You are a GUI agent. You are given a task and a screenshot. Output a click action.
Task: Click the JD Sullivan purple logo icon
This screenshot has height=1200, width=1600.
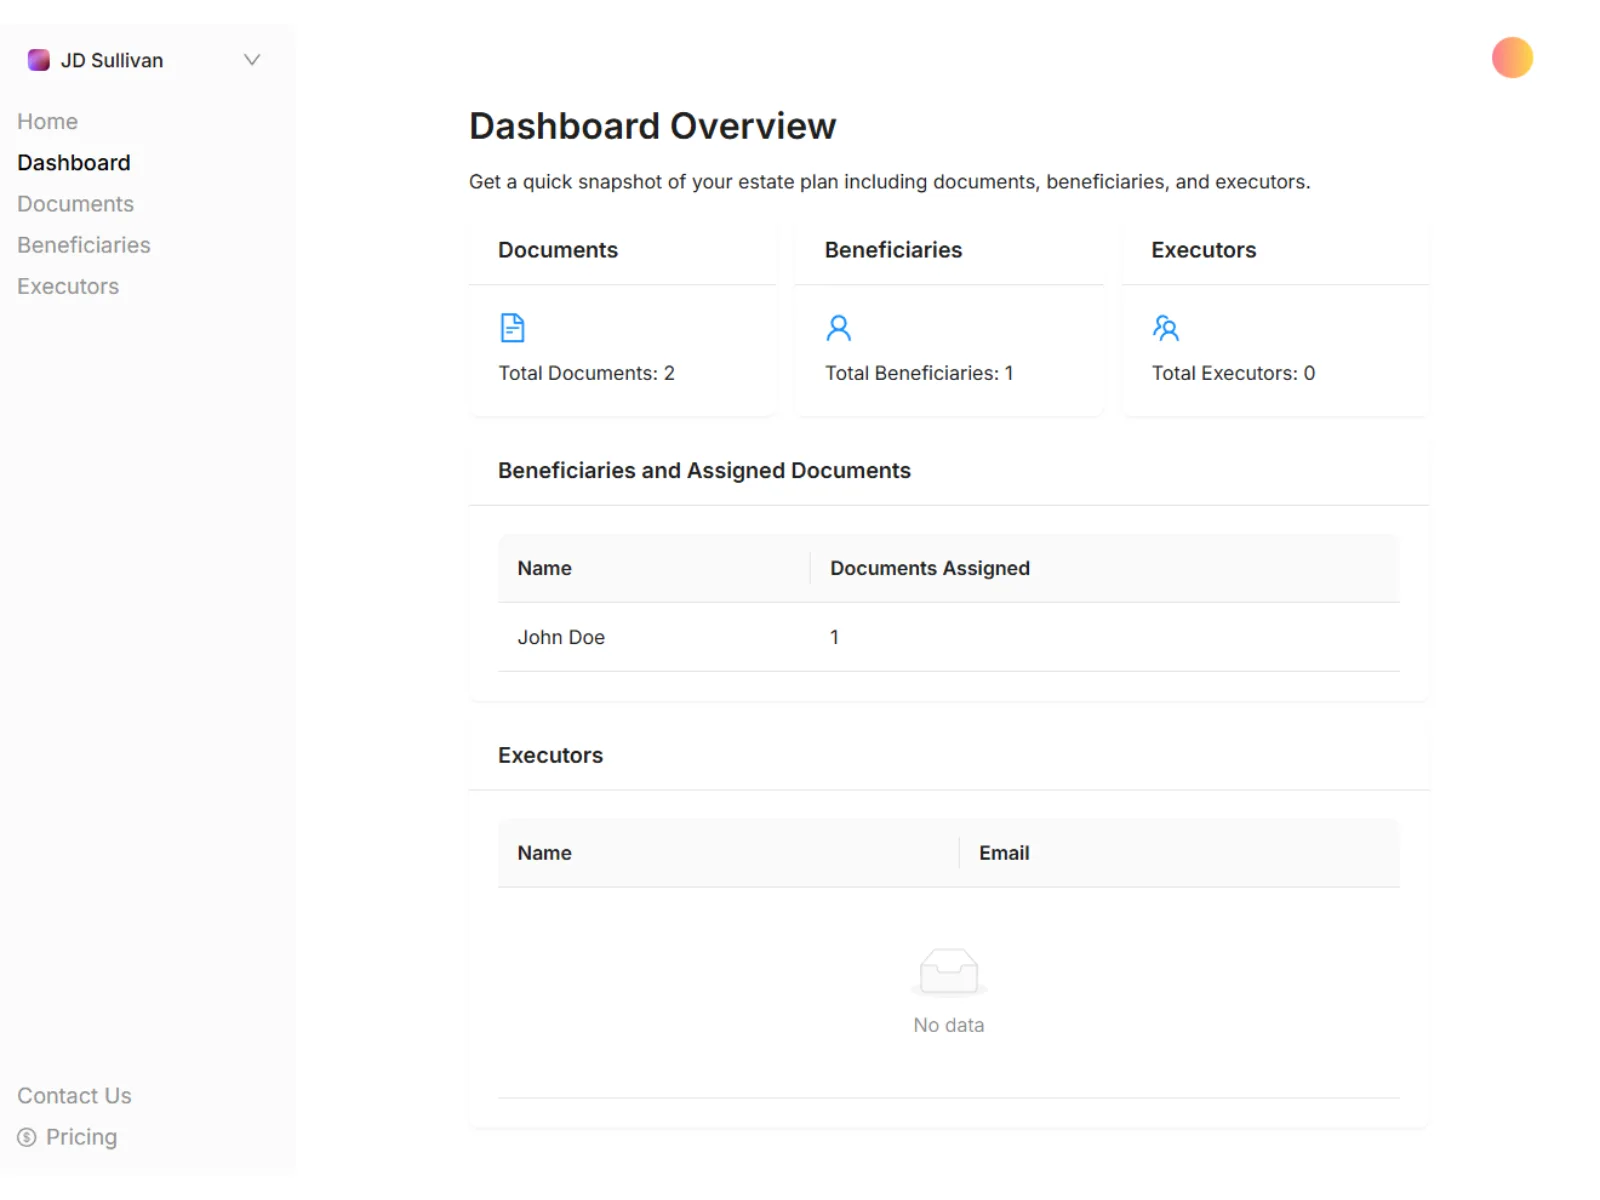tap(39, 60)
